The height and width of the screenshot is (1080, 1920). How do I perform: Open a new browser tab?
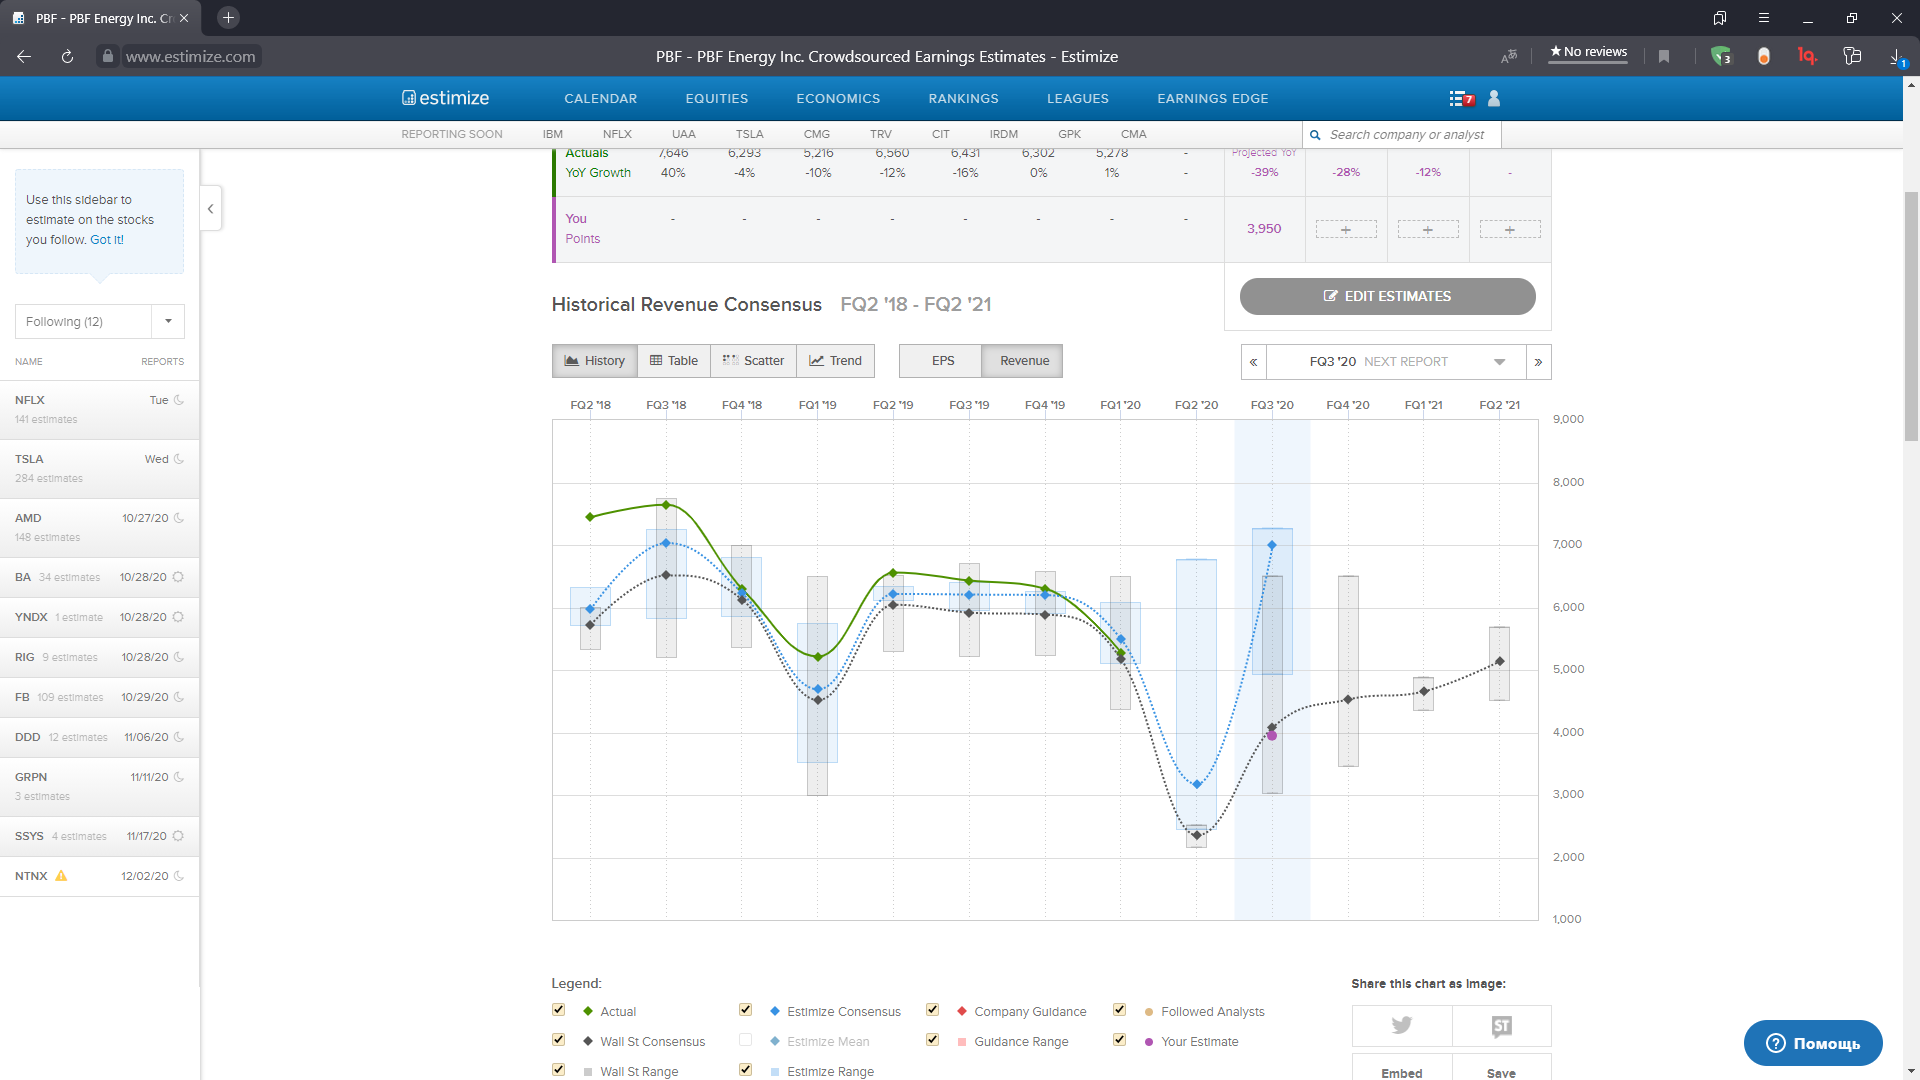pyautogui.click(x=228, y=18)
